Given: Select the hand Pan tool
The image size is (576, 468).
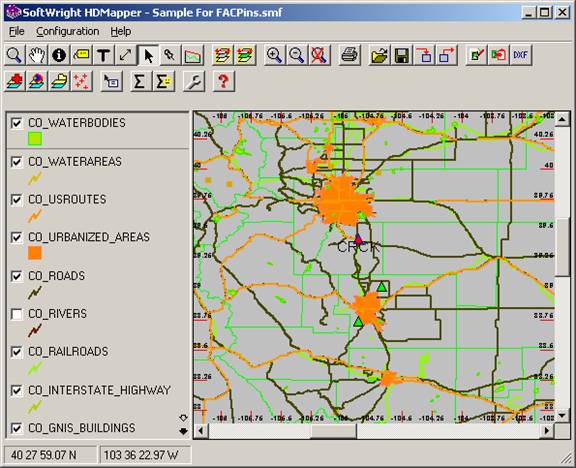Looking at the screenshot, I should (37, 55).
